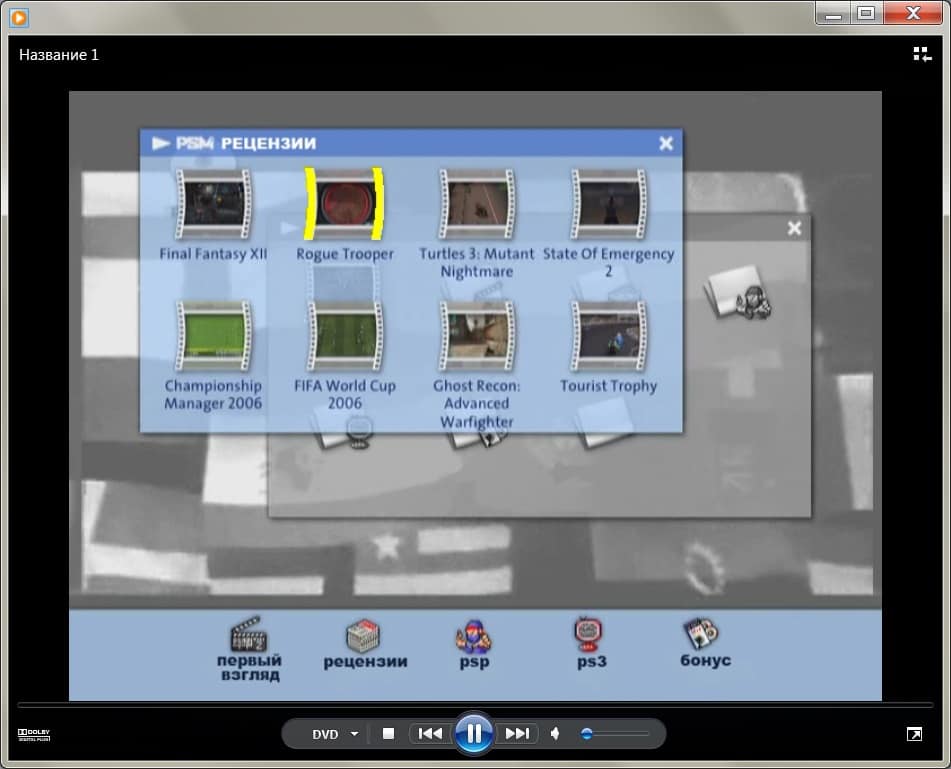Select the FIFA World Cup 2006 thumbnail
This screenshot has height=769, width=951.
pos(344,335)
